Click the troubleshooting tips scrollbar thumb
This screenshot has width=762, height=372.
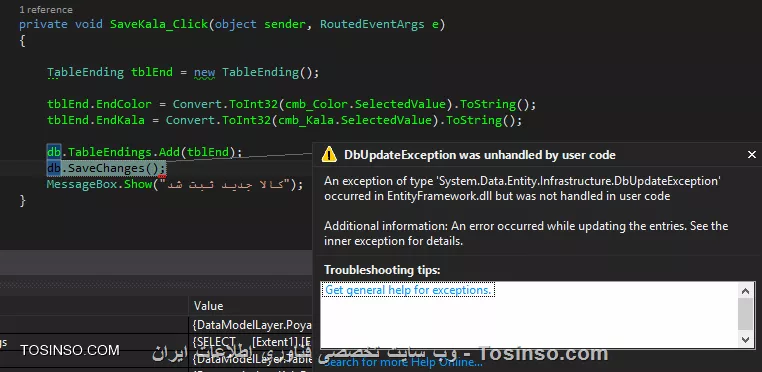tap(745, 314)
